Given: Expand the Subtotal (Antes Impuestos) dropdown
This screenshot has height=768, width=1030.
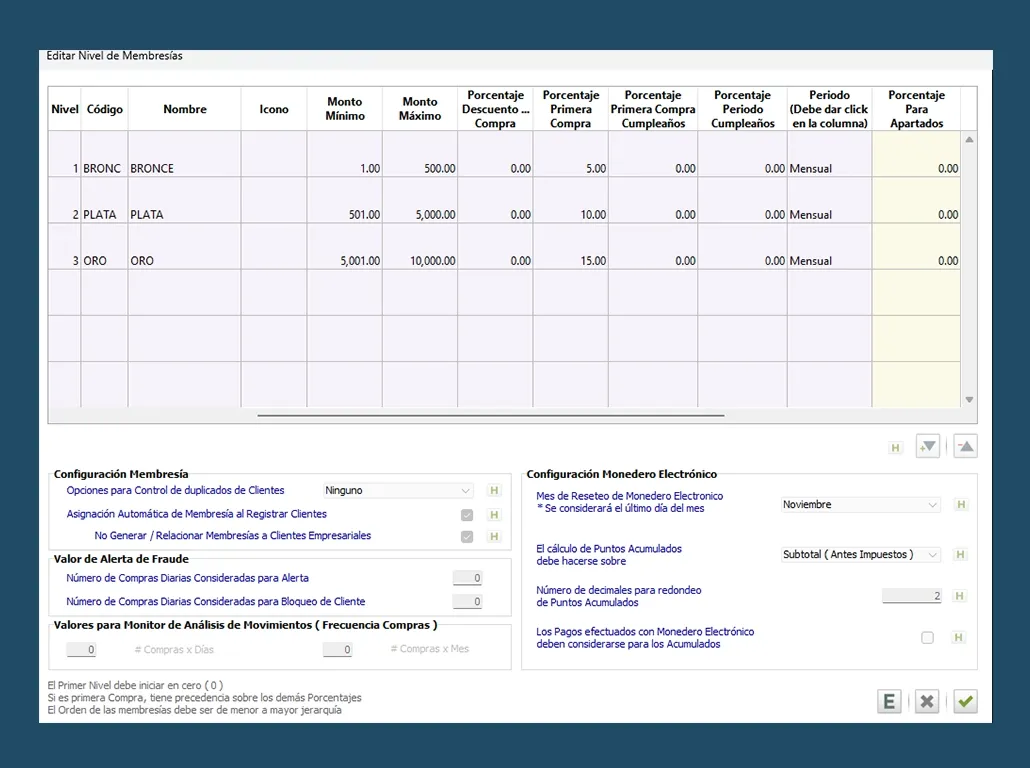Looking at the screenshot, I should tap(860, 555).
